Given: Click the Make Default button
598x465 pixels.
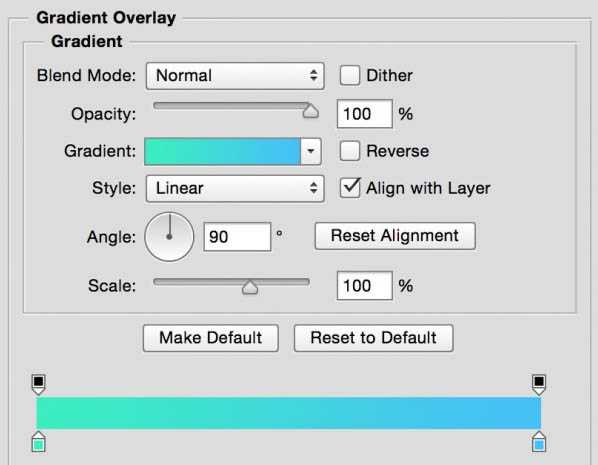Looking at the screenshot, I should [x=211, y=338].
